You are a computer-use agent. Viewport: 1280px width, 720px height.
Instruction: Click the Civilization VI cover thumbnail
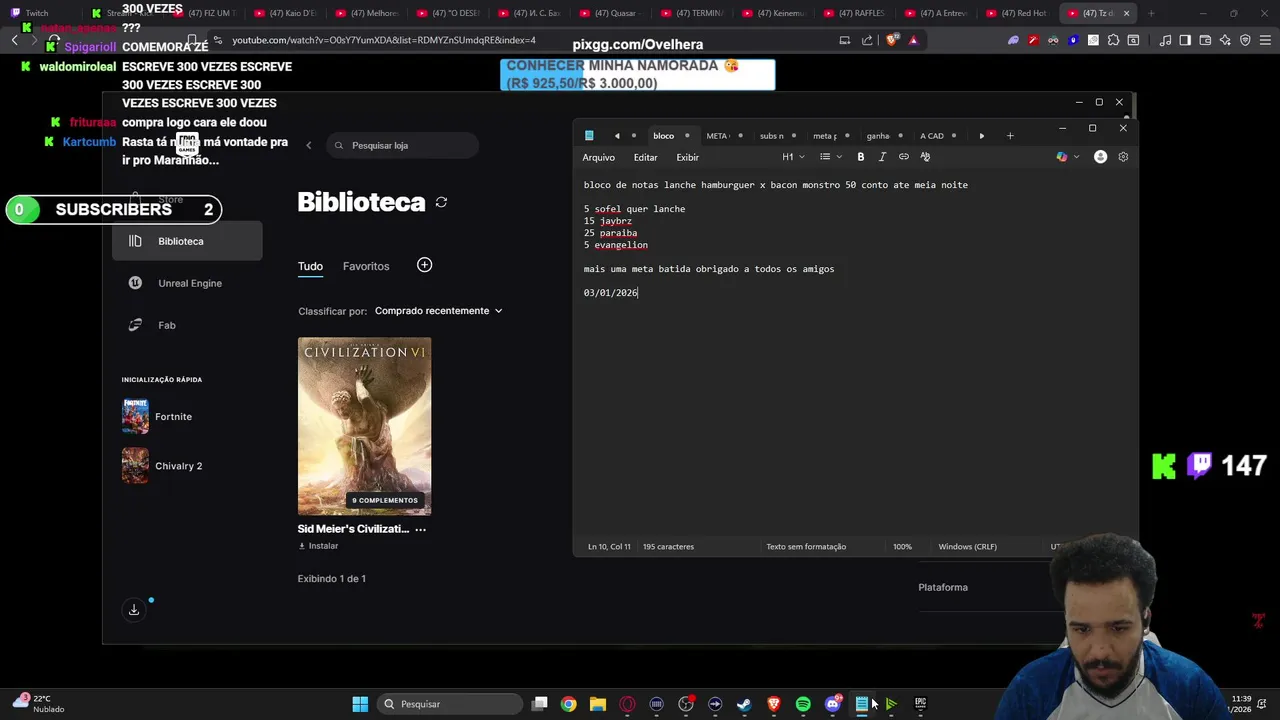click(364, 426)
